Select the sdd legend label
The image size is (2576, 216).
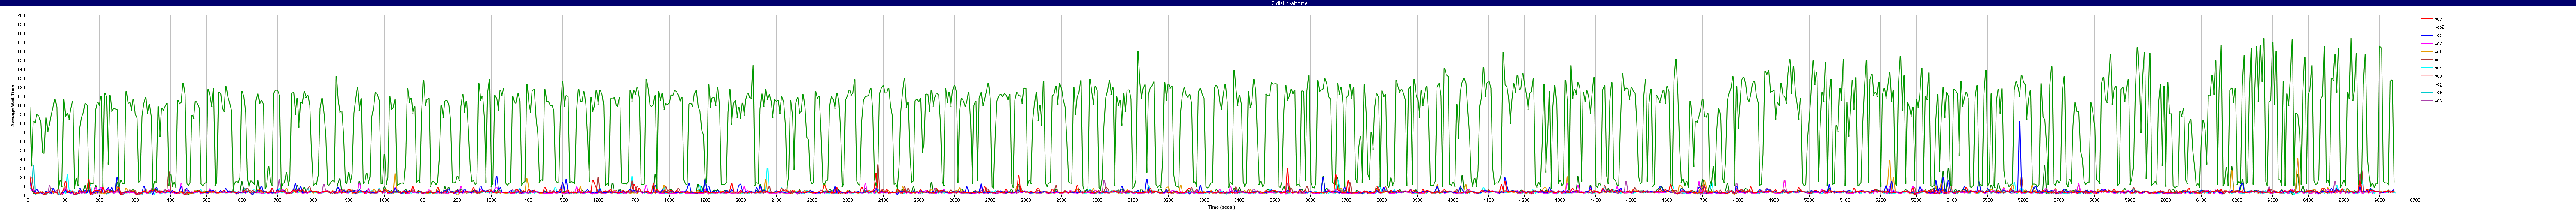tap(2439, 100)
